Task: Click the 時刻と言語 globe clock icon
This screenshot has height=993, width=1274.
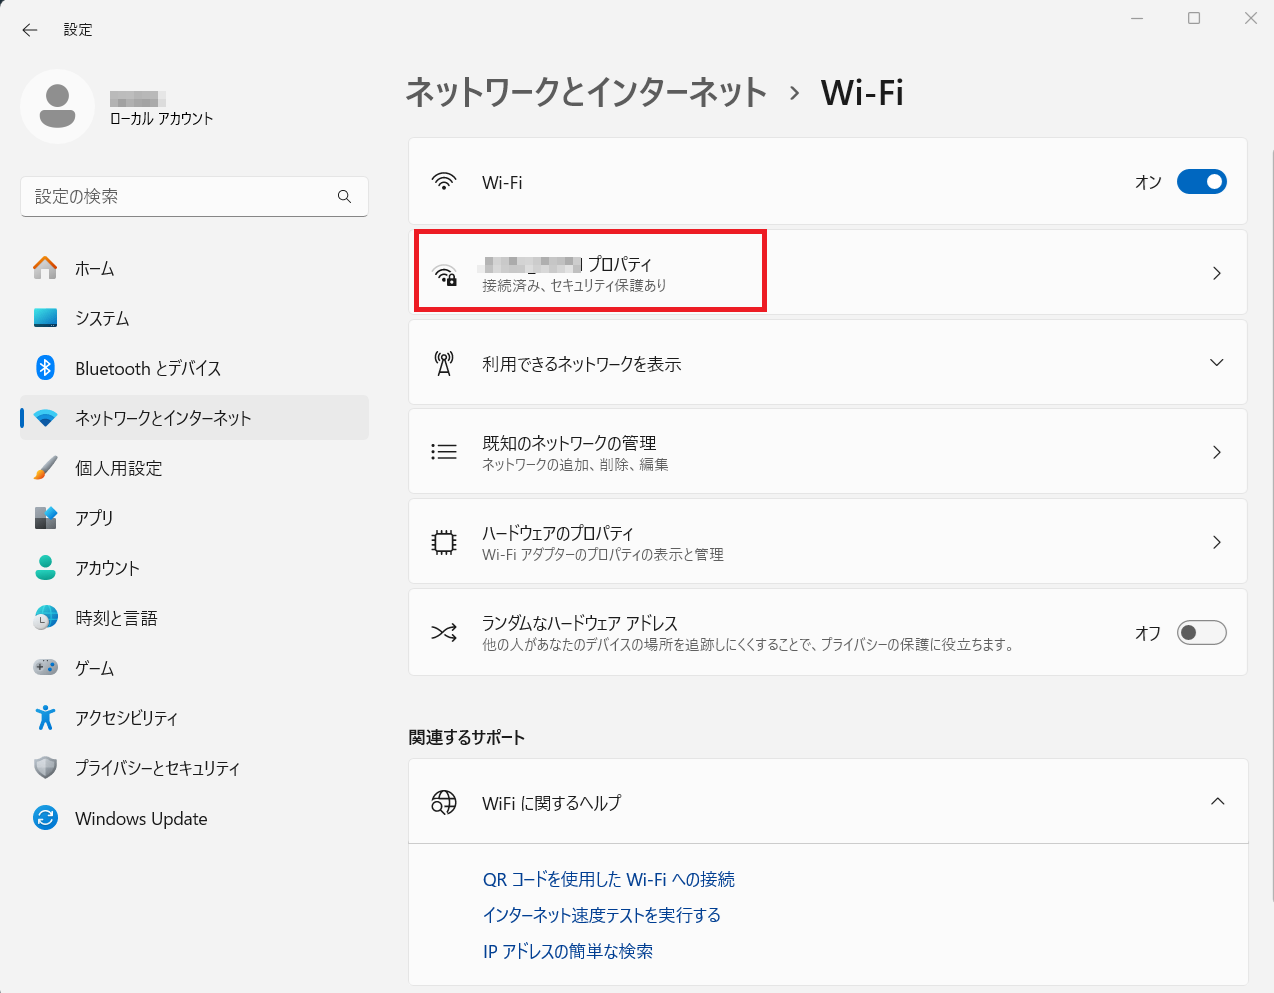Action: 45,618
